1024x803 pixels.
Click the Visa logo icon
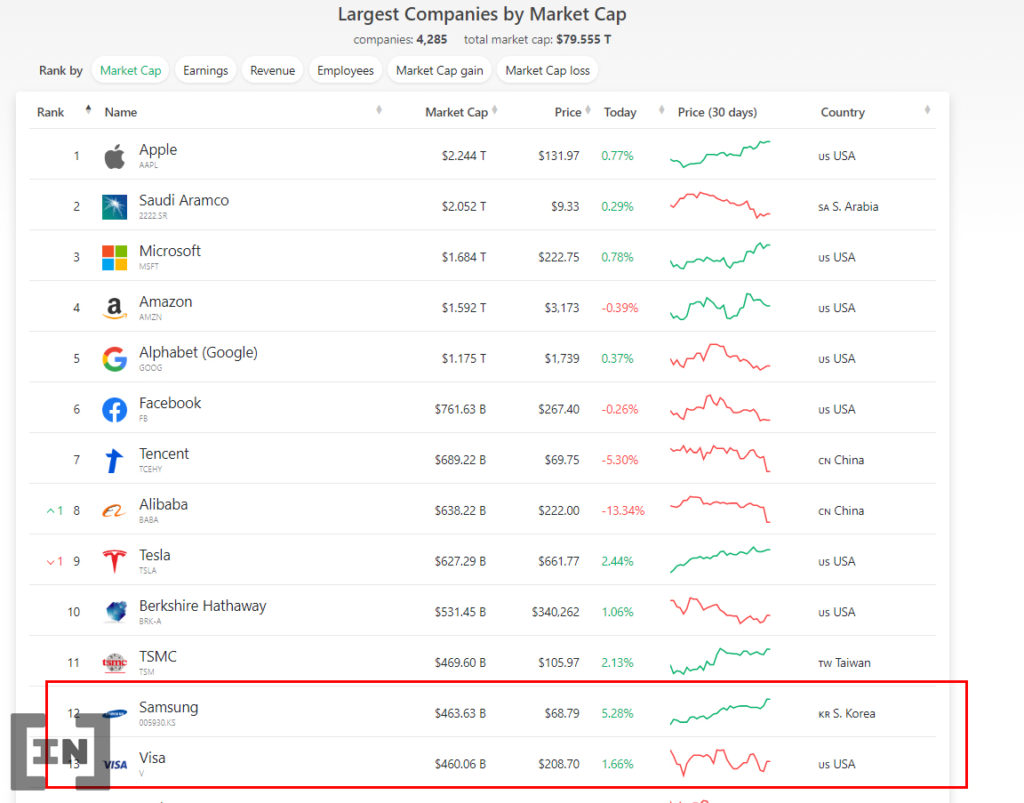115,764
